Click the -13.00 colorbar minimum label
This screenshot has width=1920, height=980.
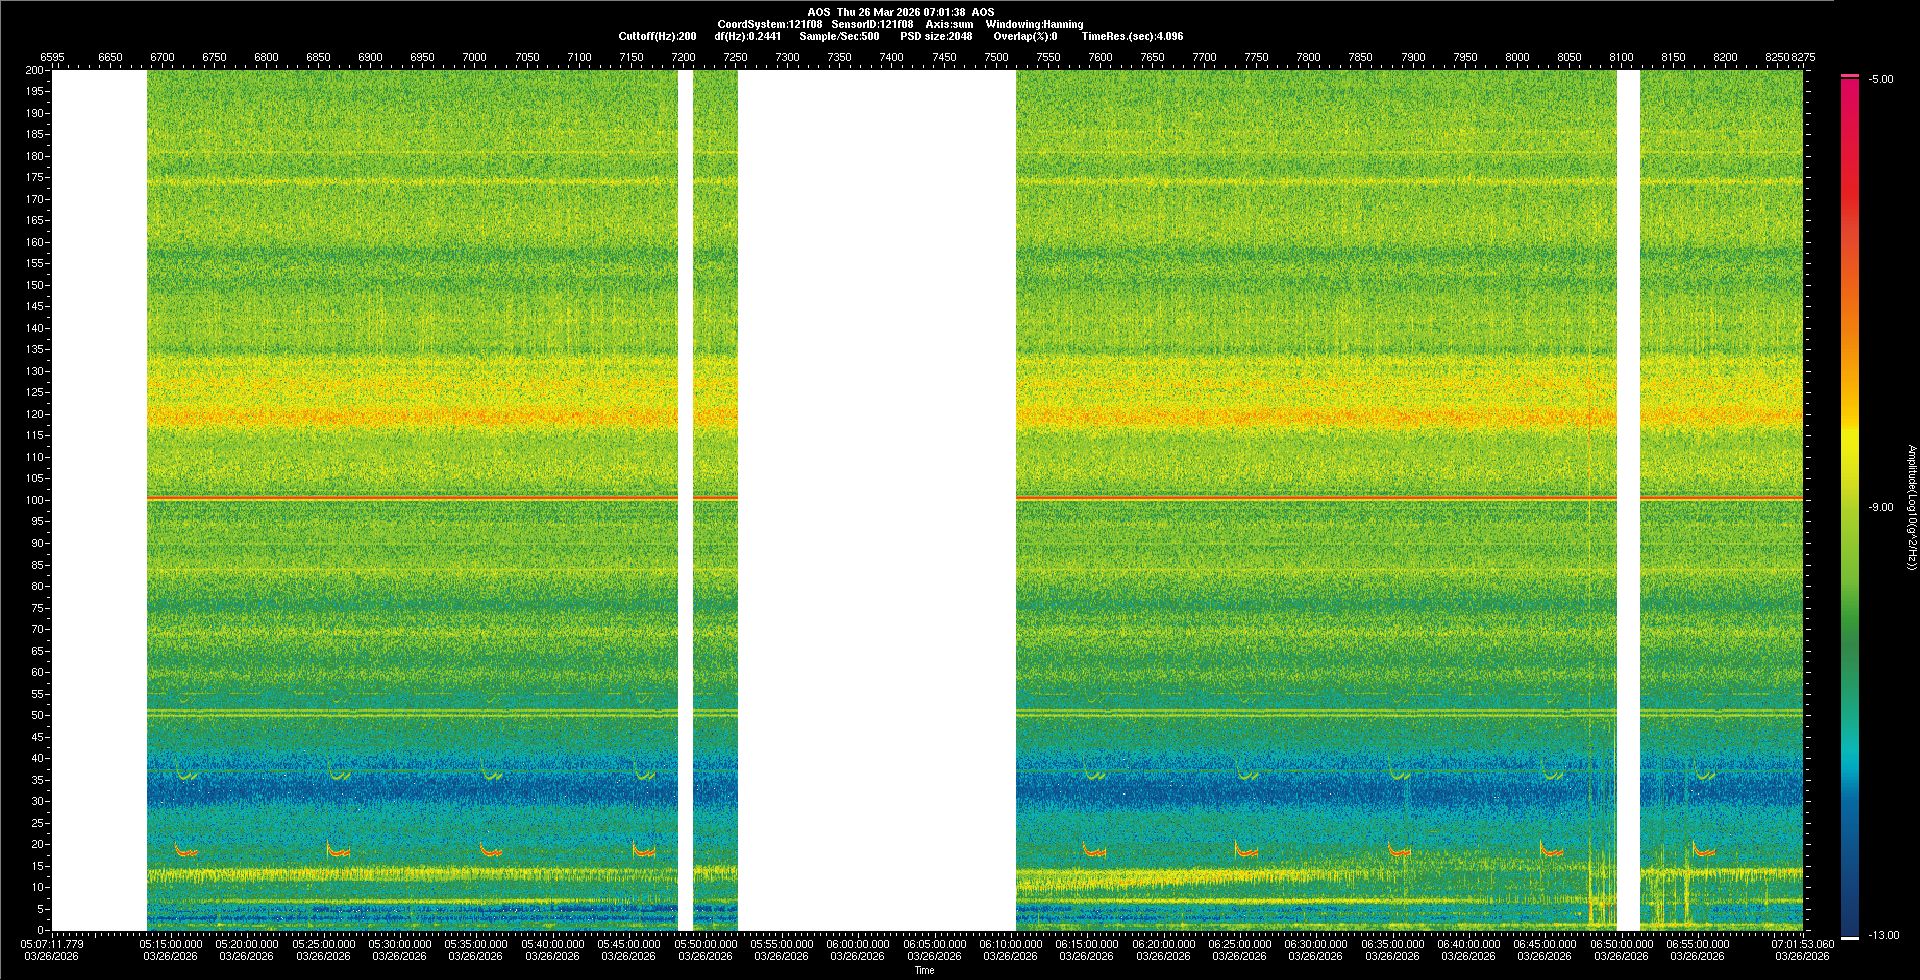(1883, 935)
